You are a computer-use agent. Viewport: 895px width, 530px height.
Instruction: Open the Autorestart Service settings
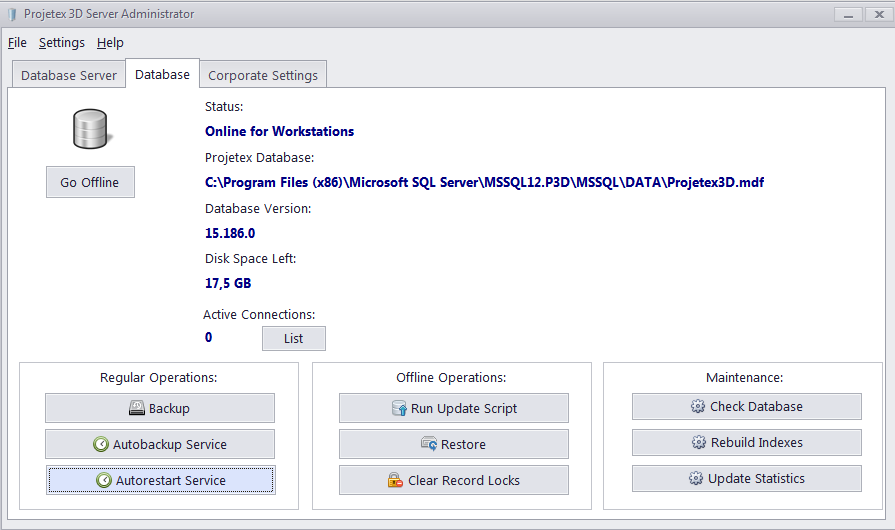161,480
